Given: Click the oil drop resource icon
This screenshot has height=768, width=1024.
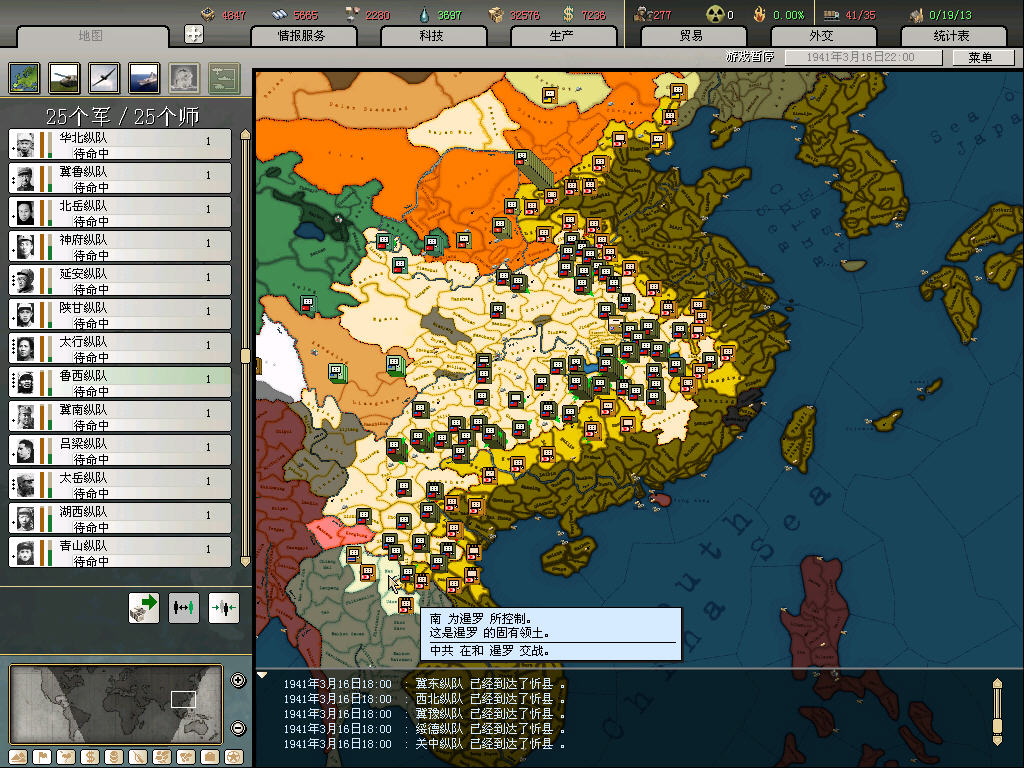Looking at the screenshot, I should 424,14.
